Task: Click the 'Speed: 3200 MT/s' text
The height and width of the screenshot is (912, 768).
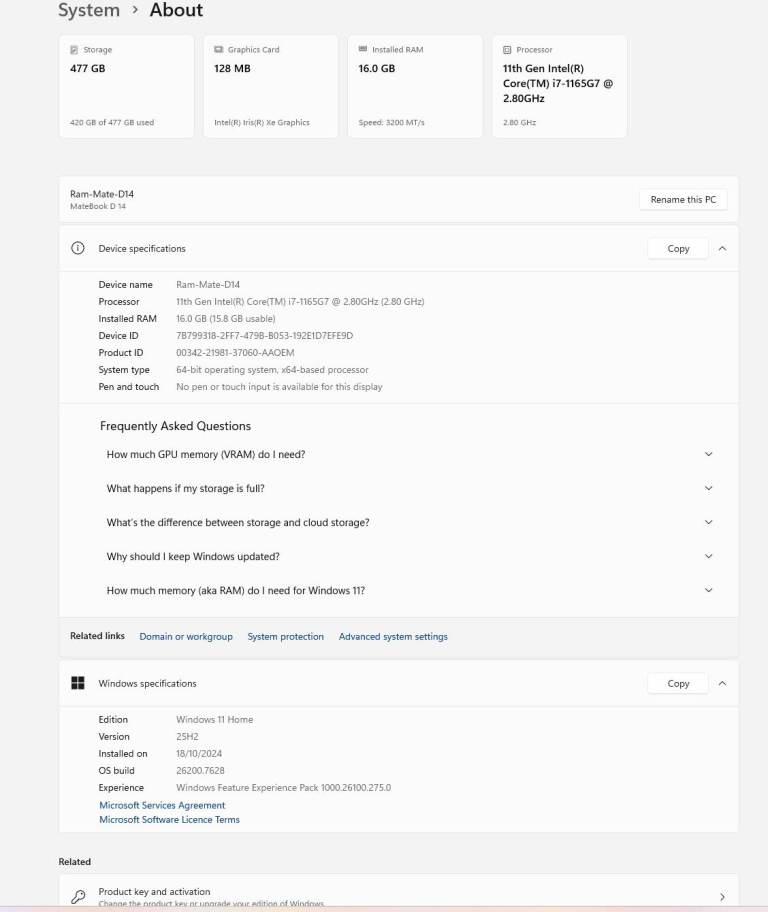Action: click(392, 122)
